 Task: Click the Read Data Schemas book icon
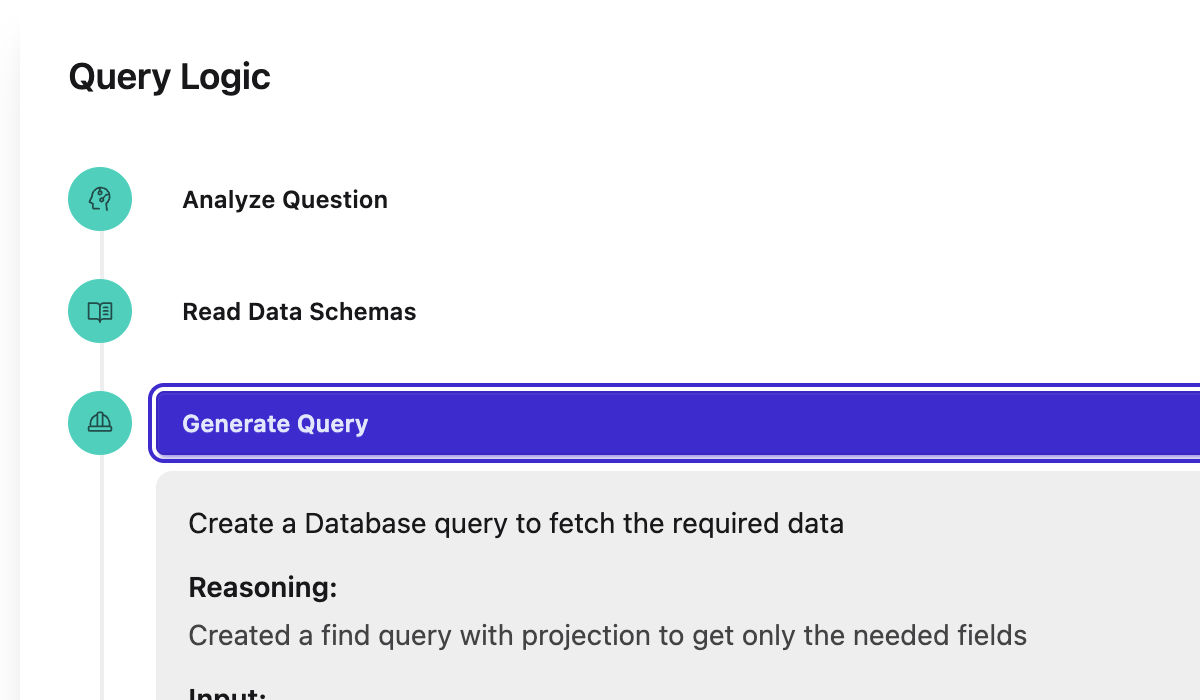(x=100, y=311)
